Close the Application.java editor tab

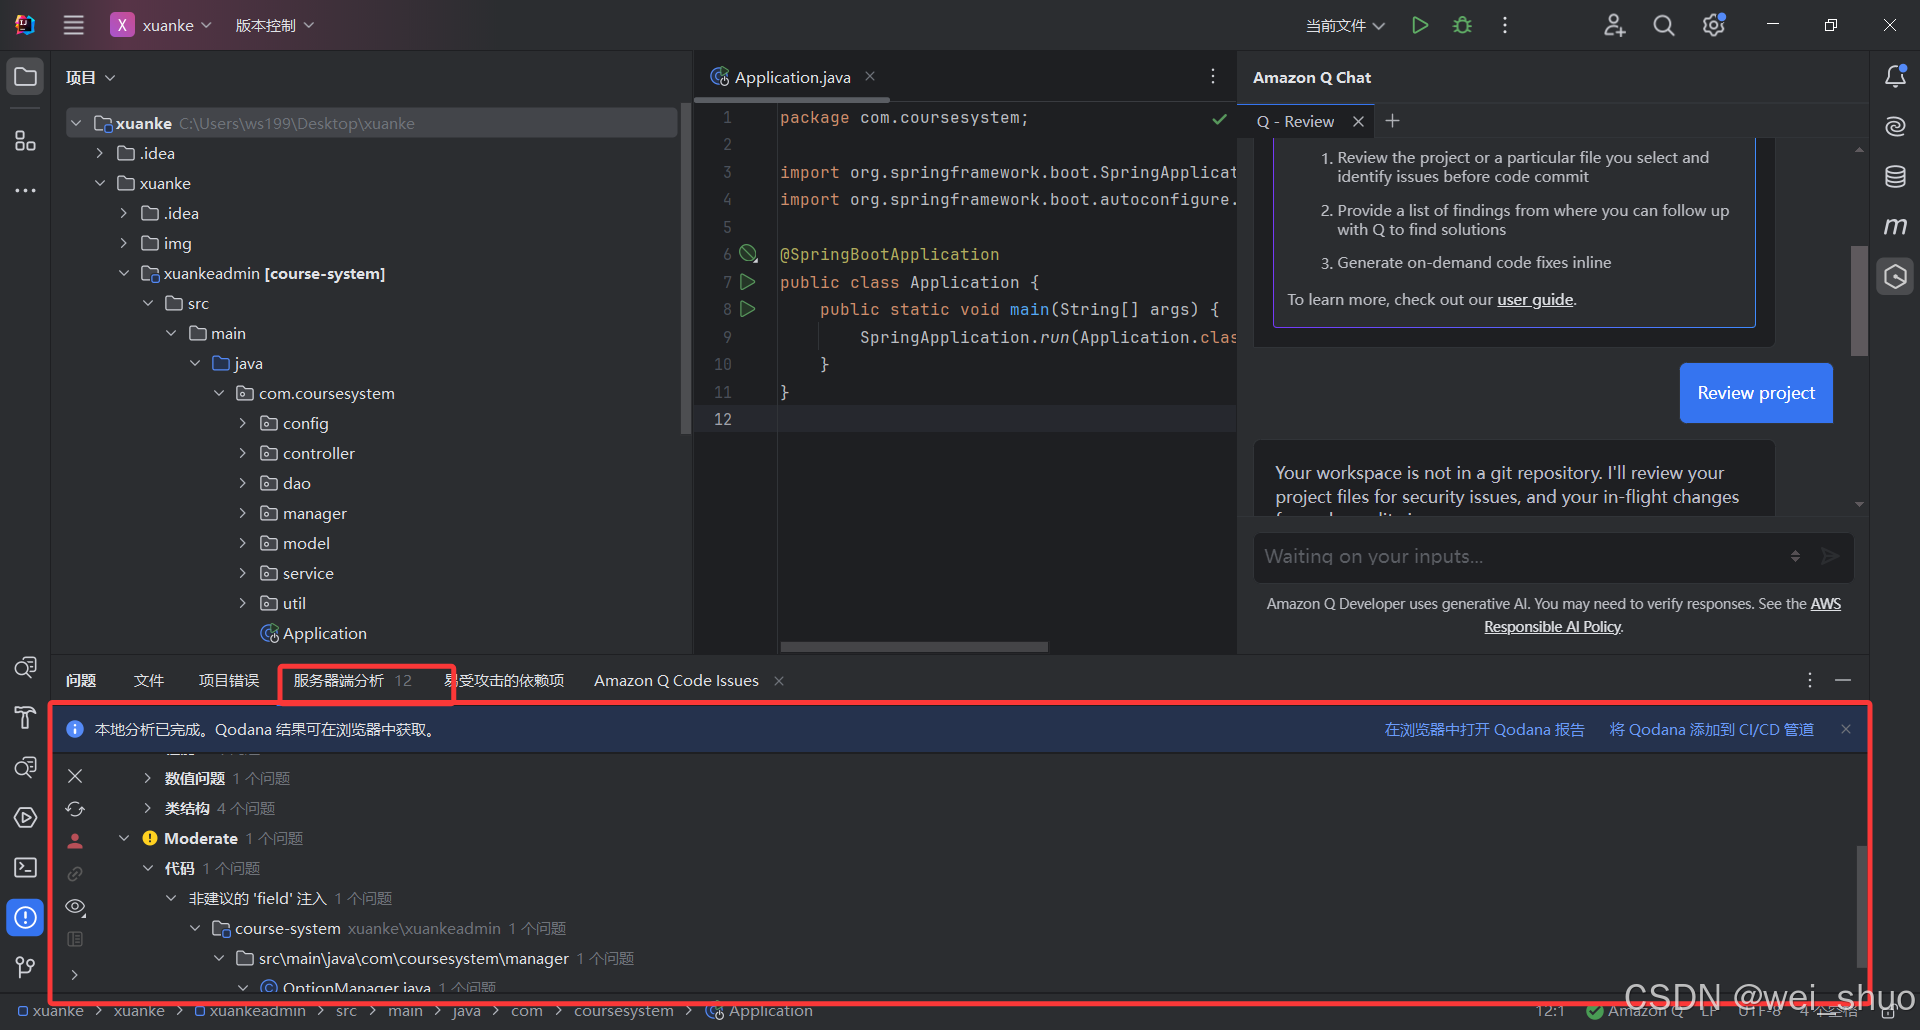click(870, 76)
